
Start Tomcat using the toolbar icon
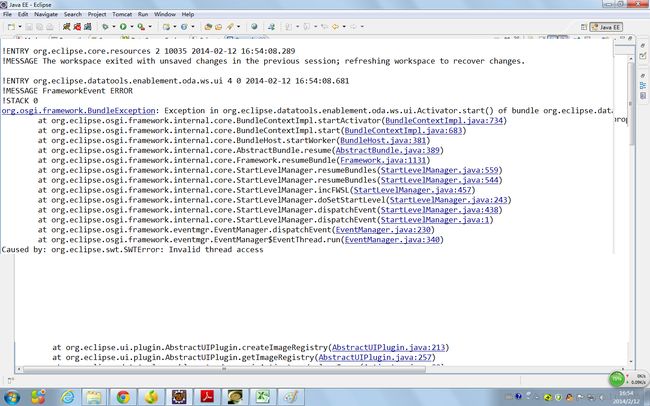point(66,27)
